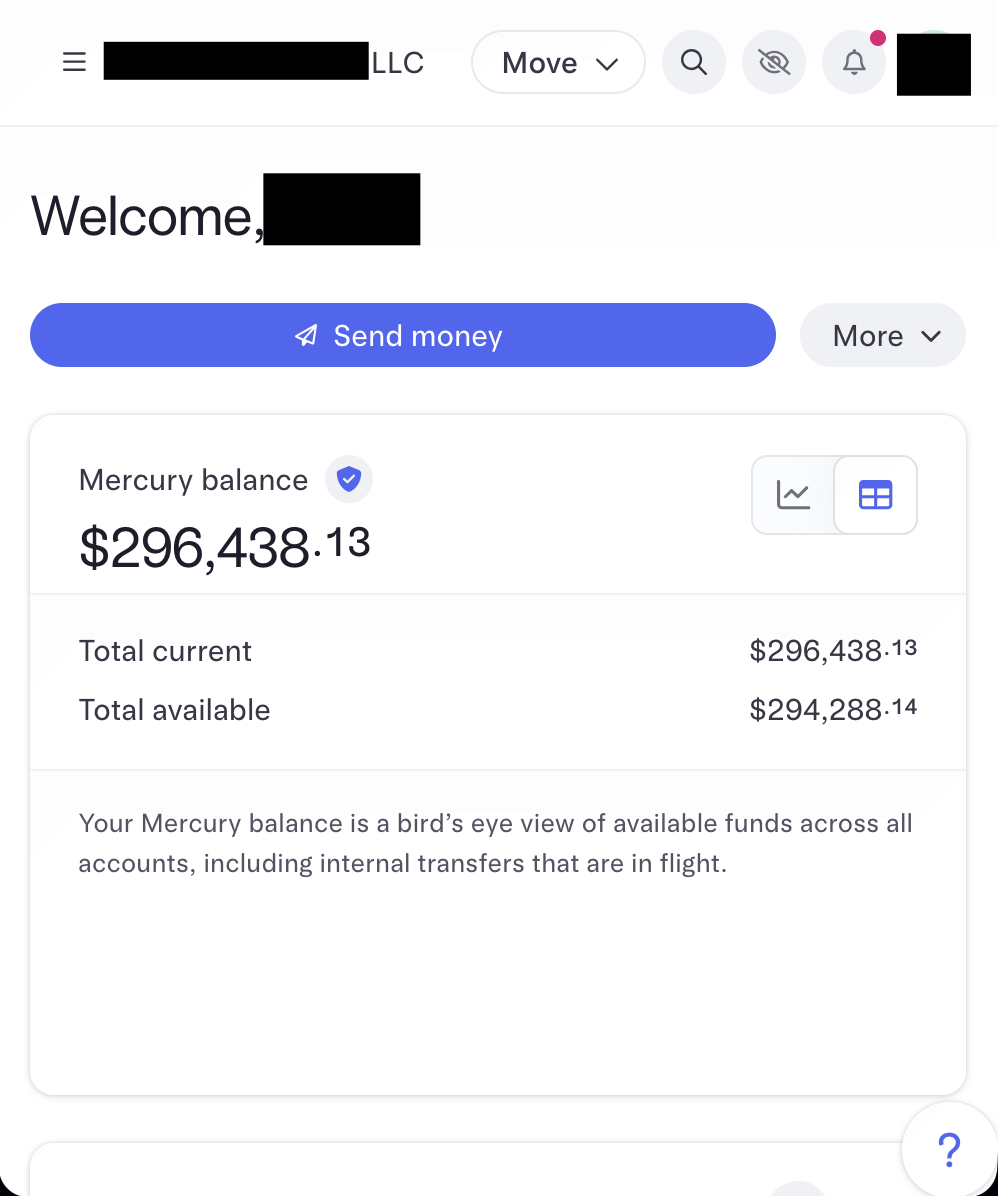The width and height of the screenshot is (998, 1196).
Task: Open the profile avatar menu
Action: click(x=933, y=64)
